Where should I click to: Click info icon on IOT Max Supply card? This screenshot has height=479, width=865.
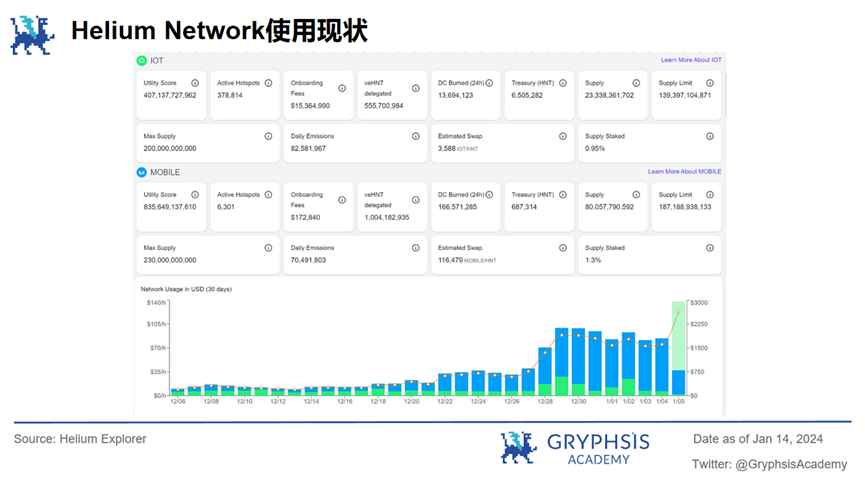[x=268, y=136]
